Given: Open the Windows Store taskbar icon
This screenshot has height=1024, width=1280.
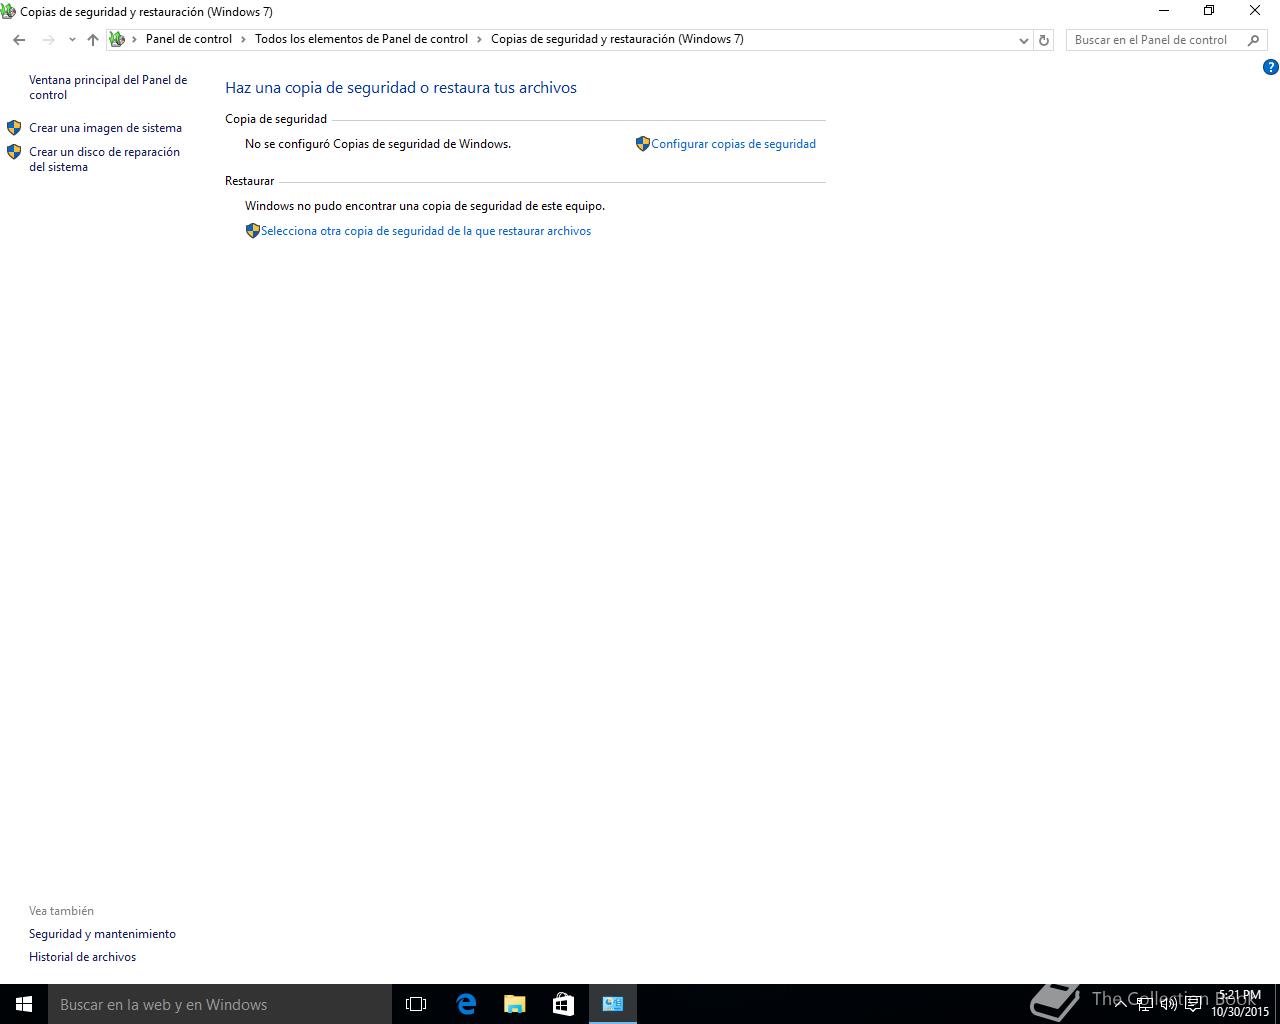Looking at the screenshot, I should coord(563,1004).
